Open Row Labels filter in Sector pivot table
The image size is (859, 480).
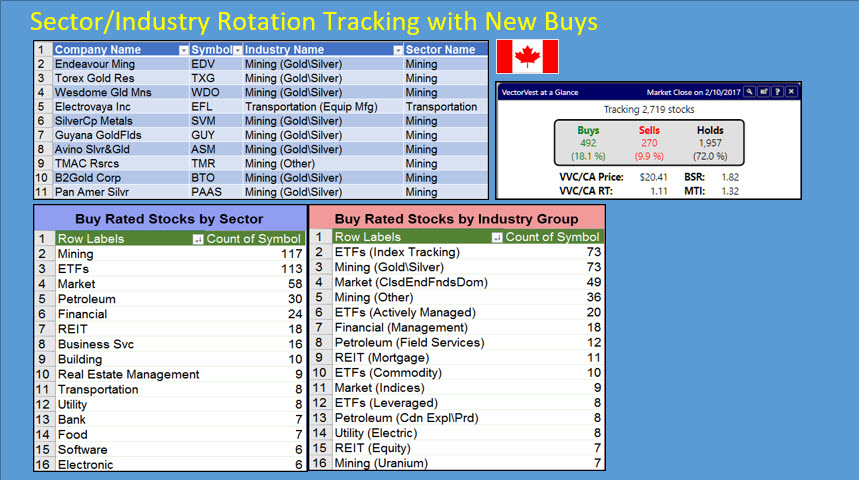[198, 239]
